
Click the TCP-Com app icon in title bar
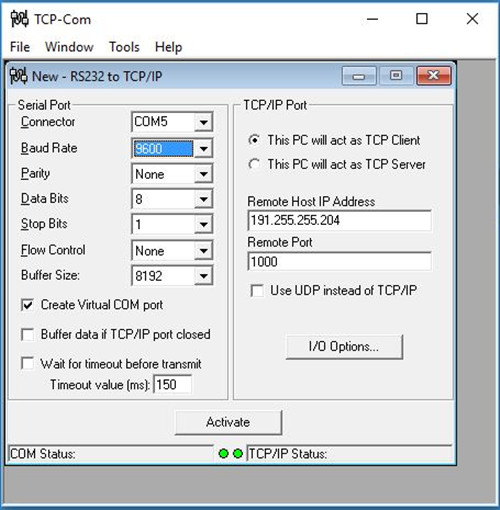(19, 19)
